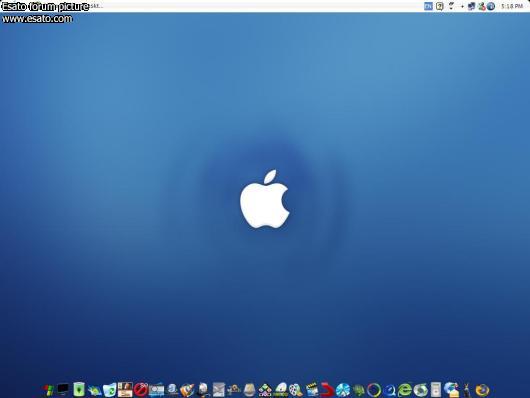Launch the clapperboard movie icon in dock
The height and width of the screenshot is (398, 530).
pos(312,390)
